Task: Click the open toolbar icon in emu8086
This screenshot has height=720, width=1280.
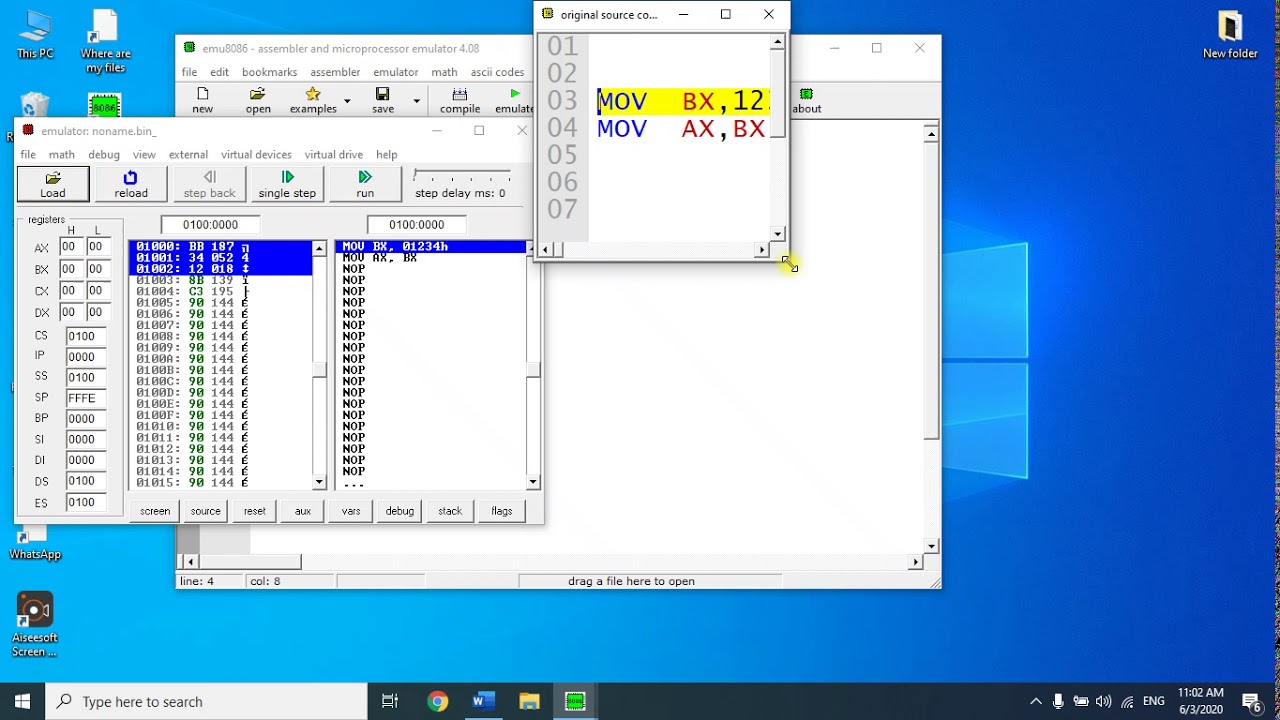Action: 258,101
